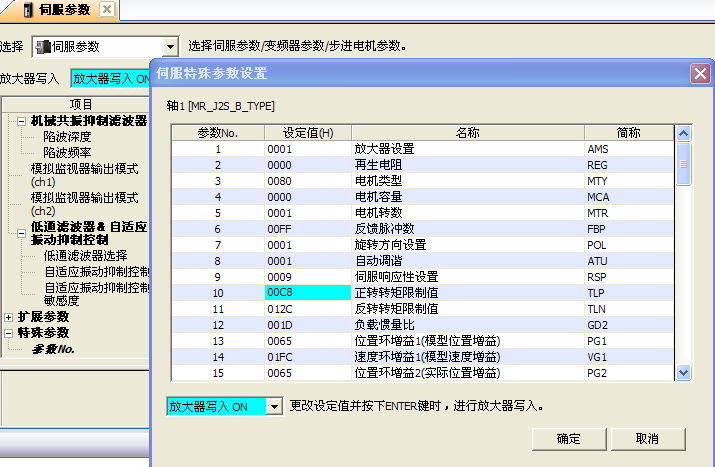Collapse the 特殊参数 tree node
Screen dimensions: 715x467
click(9, 332)
